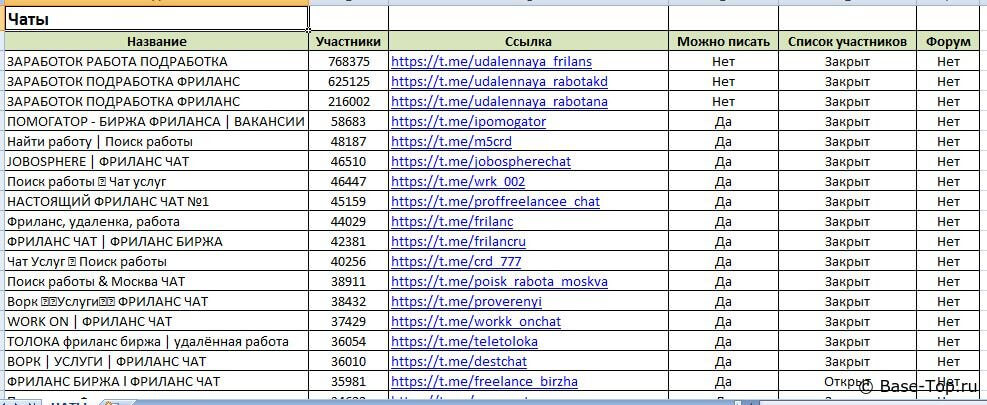Click the 'Можно писать' header cell

tap(723, 42)
